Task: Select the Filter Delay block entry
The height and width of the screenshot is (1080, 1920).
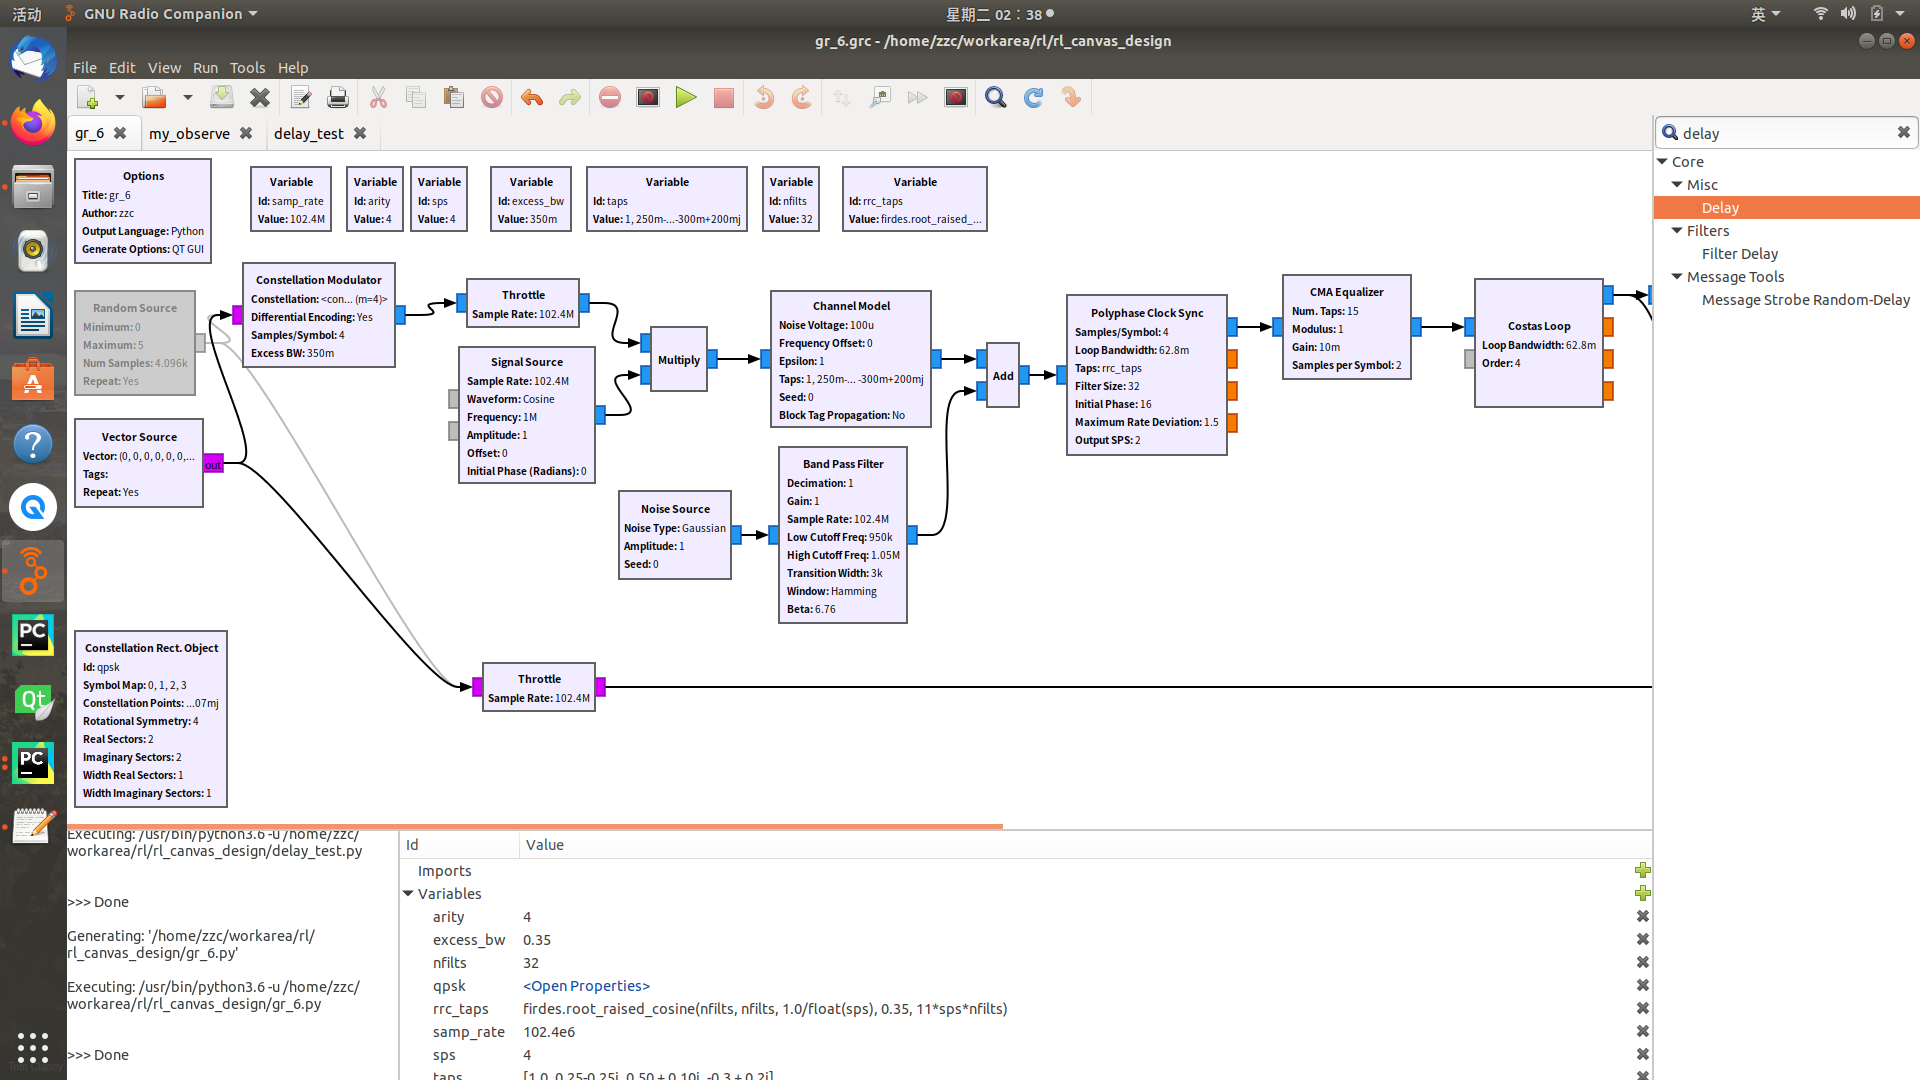Action: click(1739, 254)
